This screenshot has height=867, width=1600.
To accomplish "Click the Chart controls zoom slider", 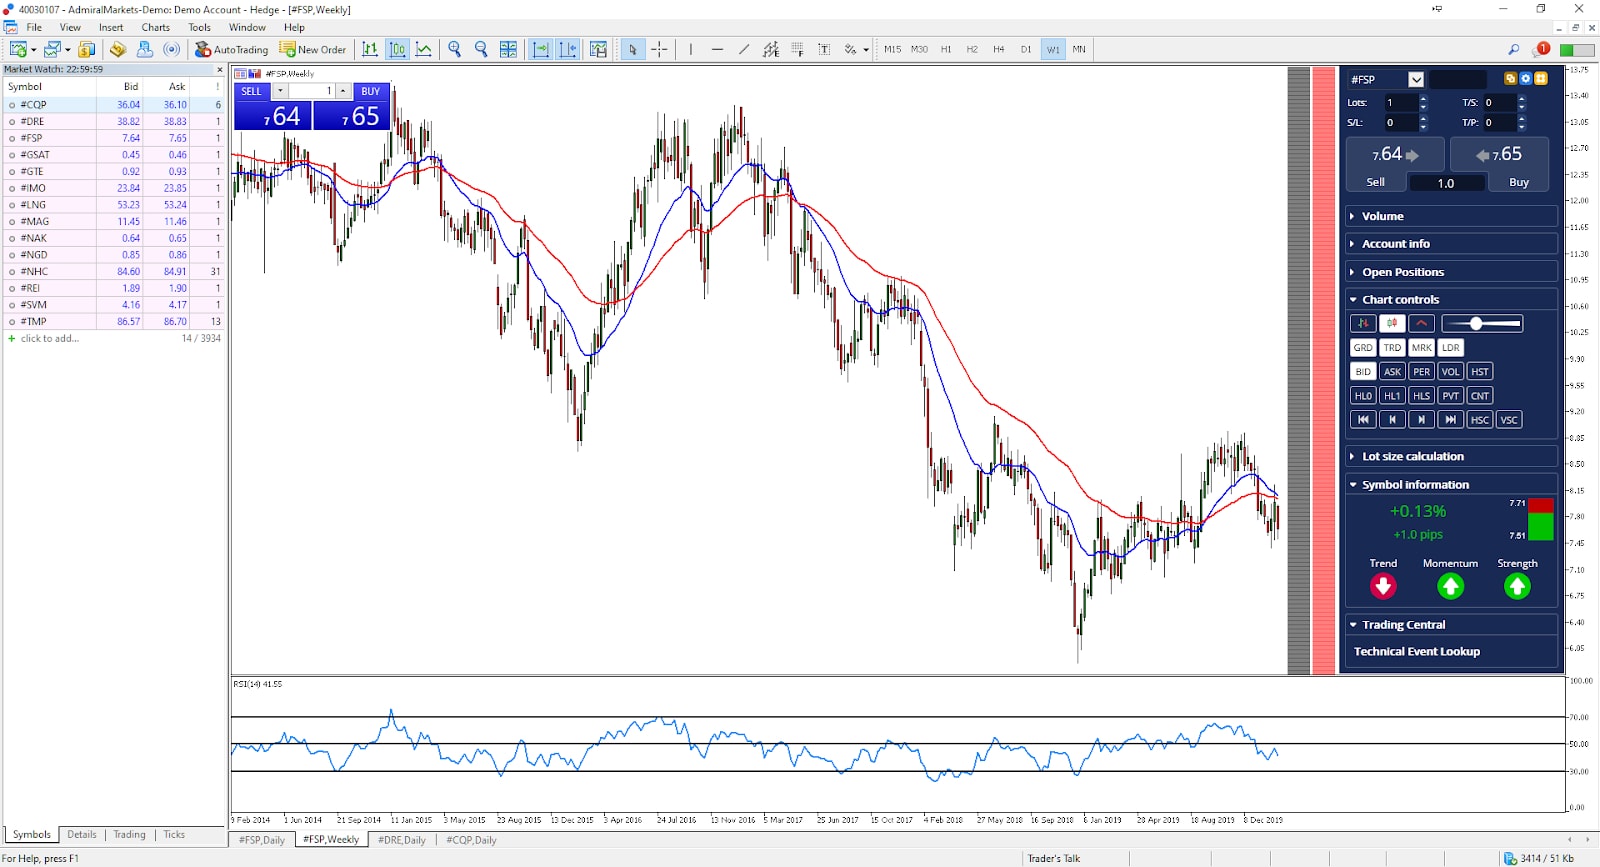I will 1482,323.
